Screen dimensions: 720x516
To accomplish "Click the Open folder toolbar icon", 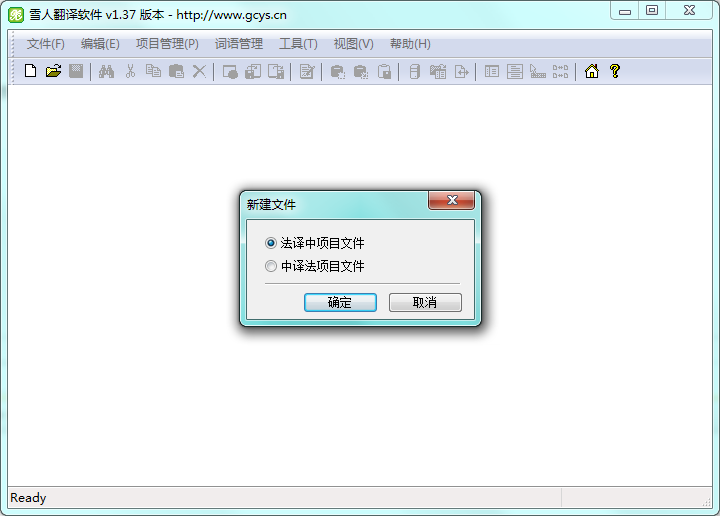I will [x=53, y=71].
